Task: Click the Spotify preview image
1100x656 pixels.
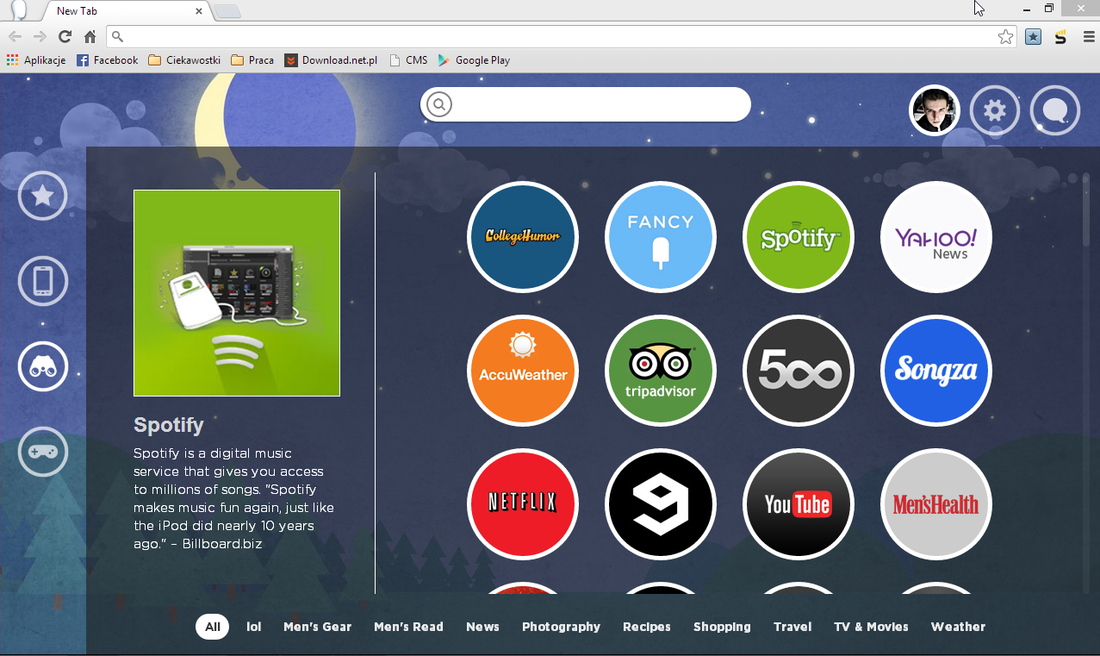Action: (x=236, y=293)
